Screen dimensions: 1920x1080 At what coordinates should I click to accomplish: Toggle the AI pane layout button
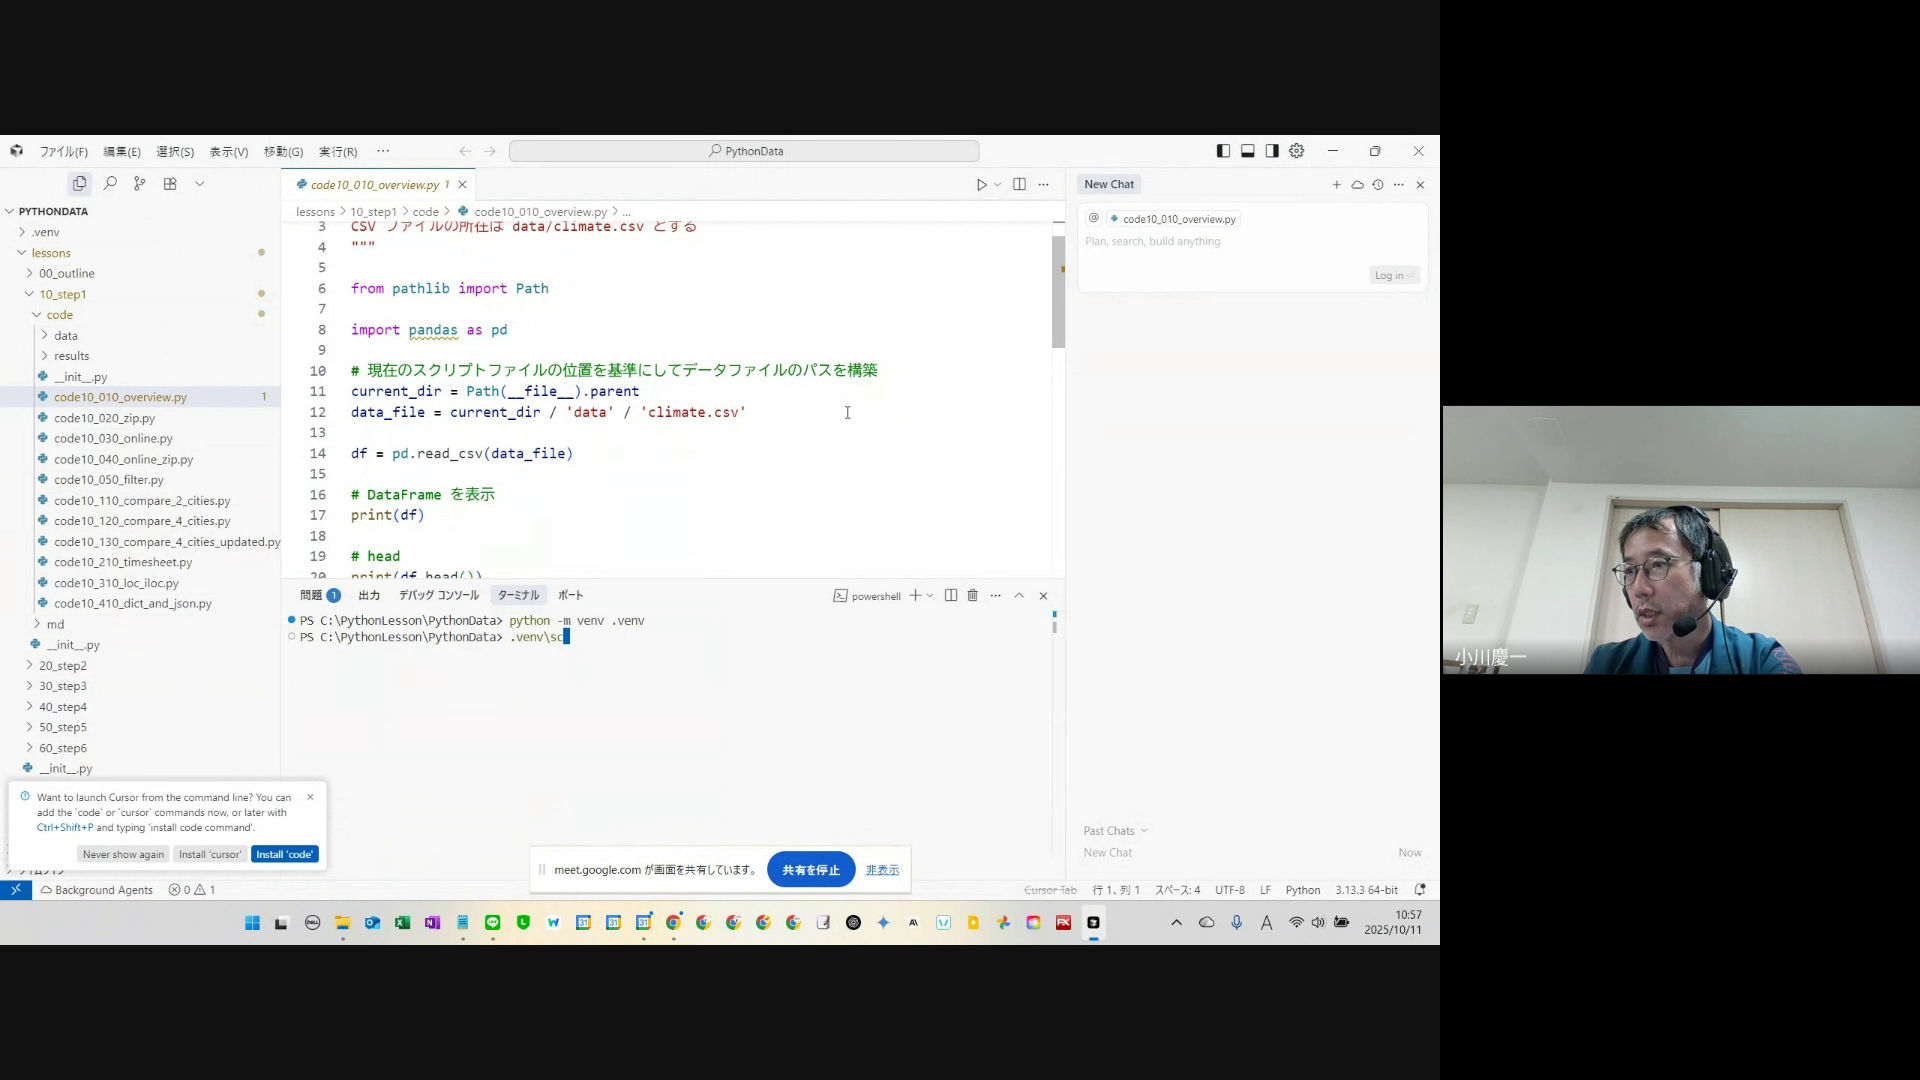(1272, 151)
